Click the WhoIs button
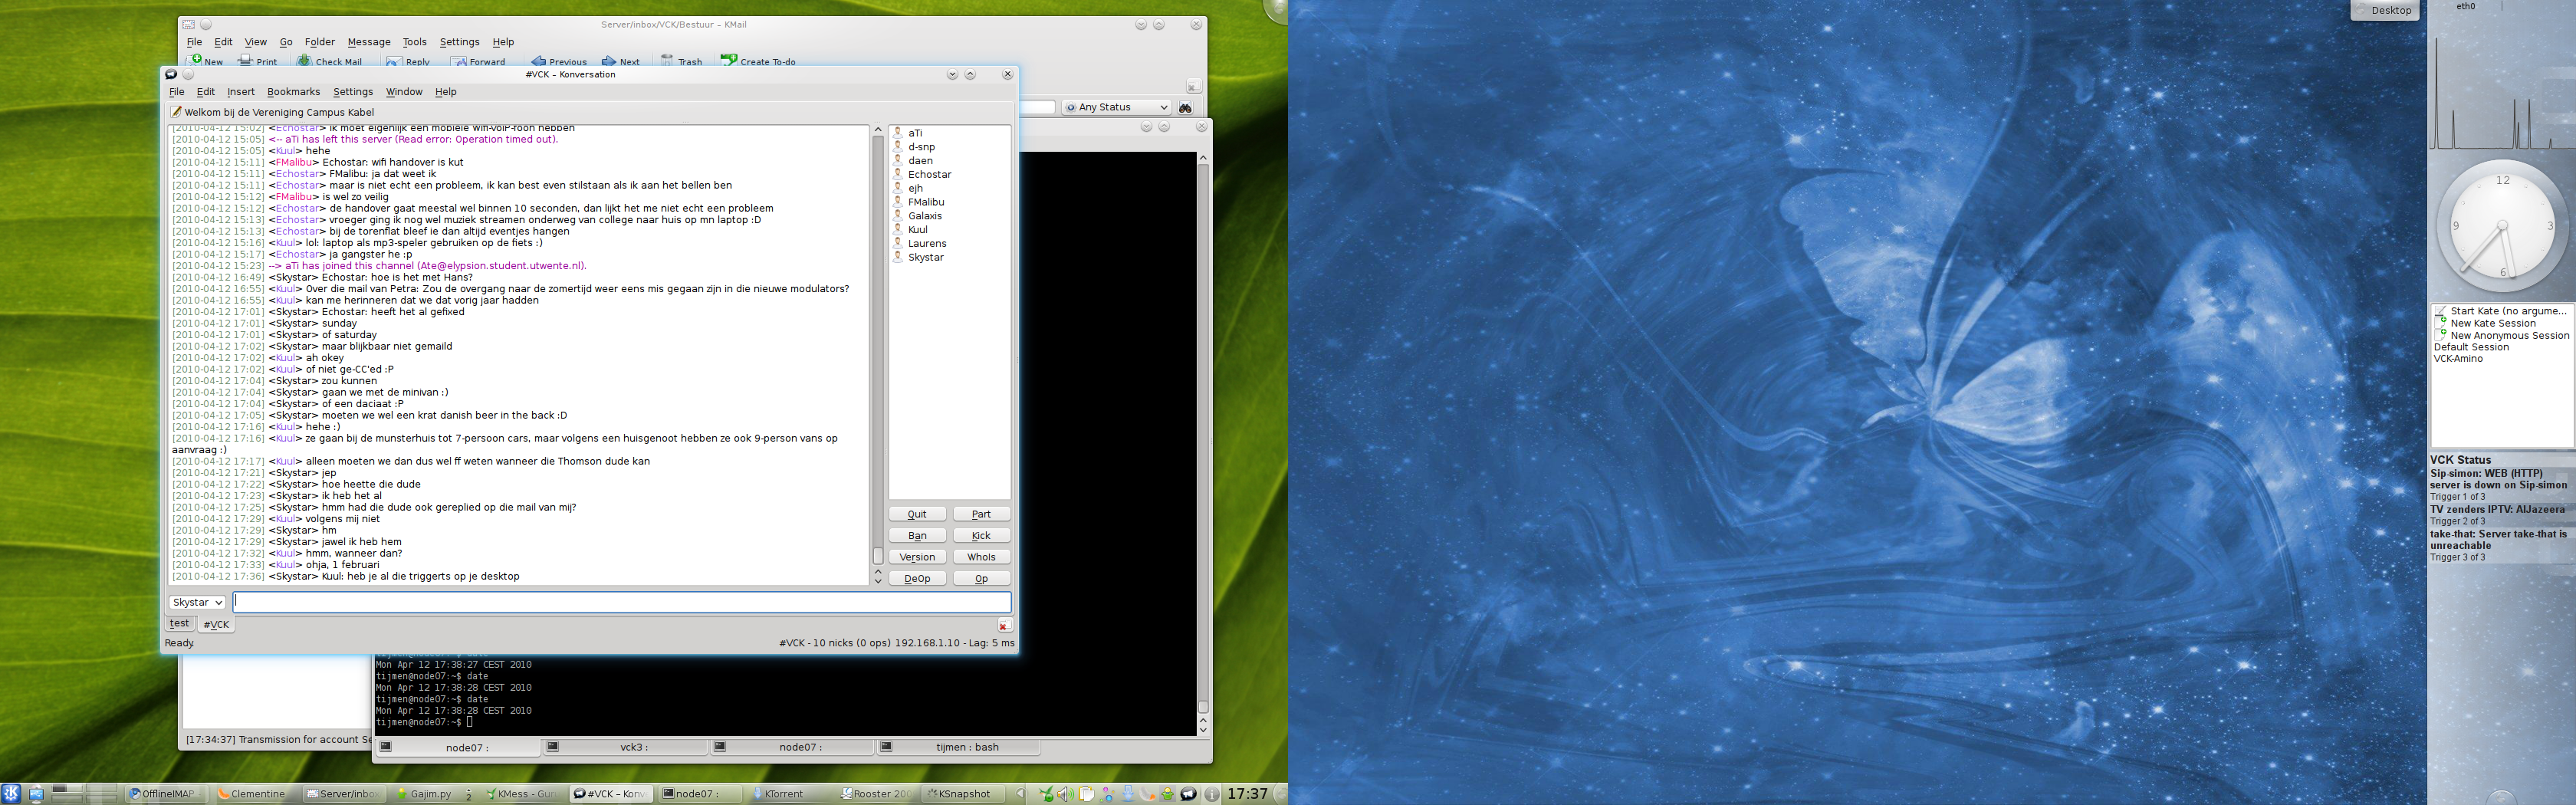Image resolution: width=2576 pixels, height=805 pixels. (980, 557)
